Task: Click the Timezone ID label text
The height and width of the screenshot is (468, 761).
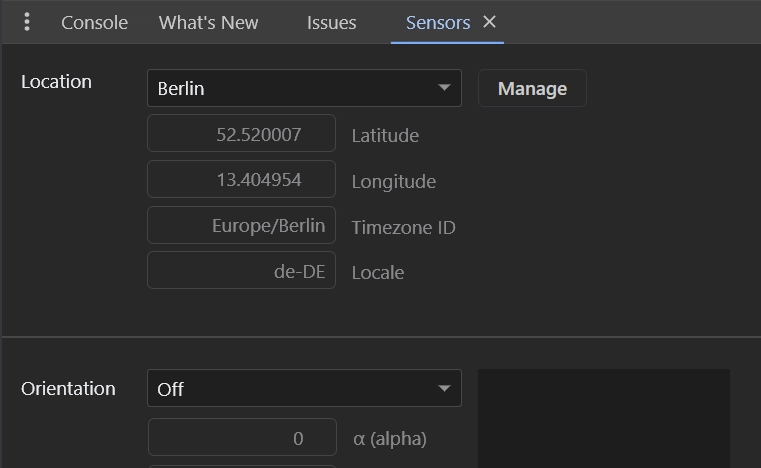Action: point(403,227)
